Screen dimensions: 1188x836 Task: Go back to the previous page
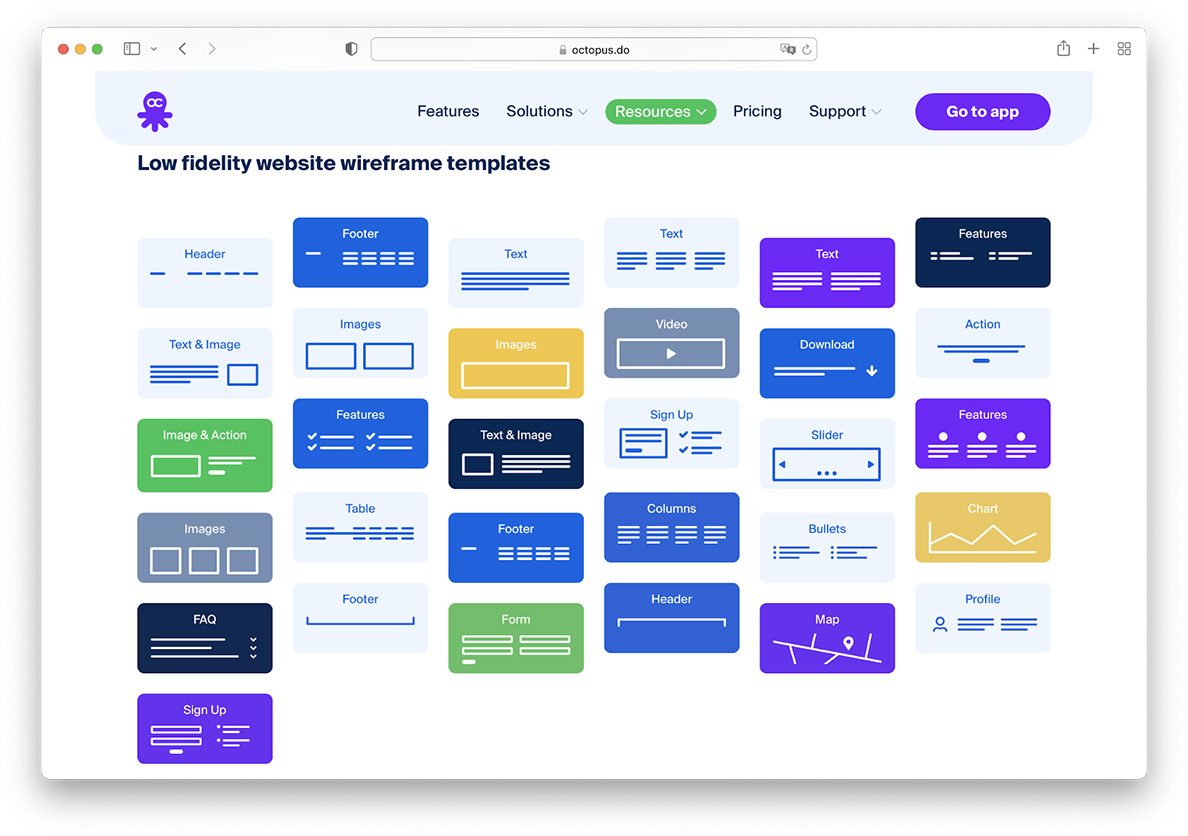pos(183,49)
